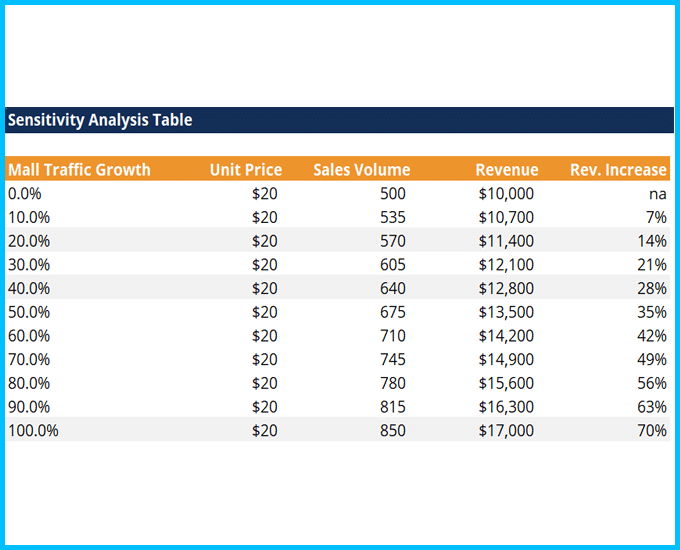Select the Revenue column header
This screenshot has width=680, height=550.
(506, 169)
